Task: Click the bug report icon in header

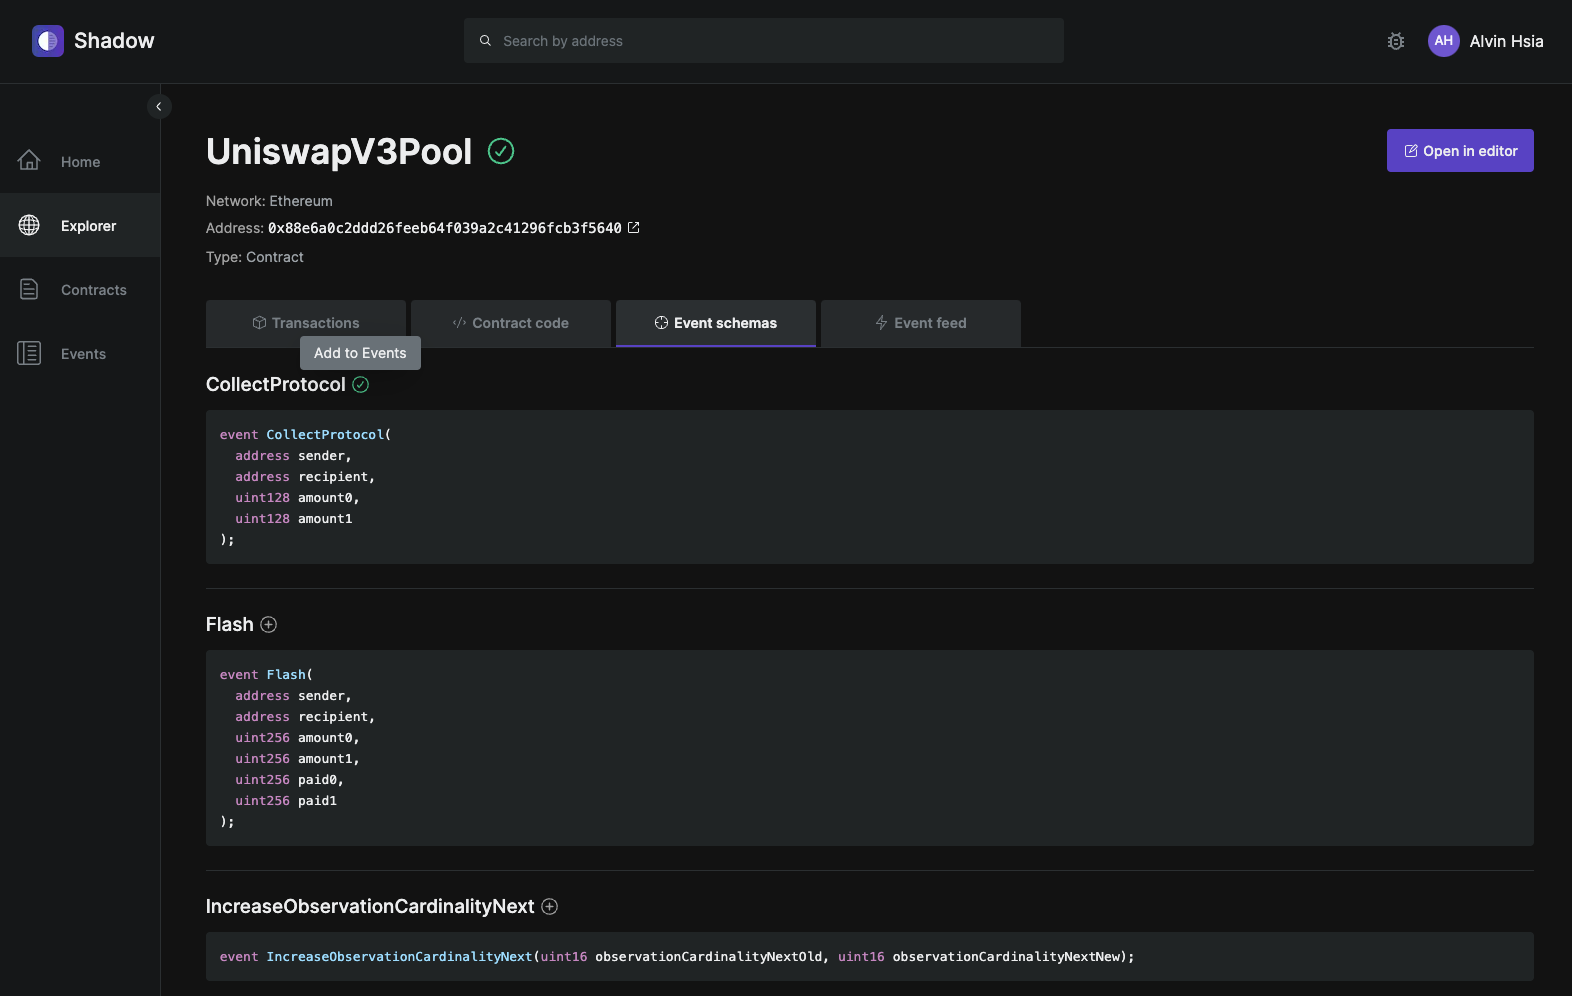Action: tap(1396, 41)
